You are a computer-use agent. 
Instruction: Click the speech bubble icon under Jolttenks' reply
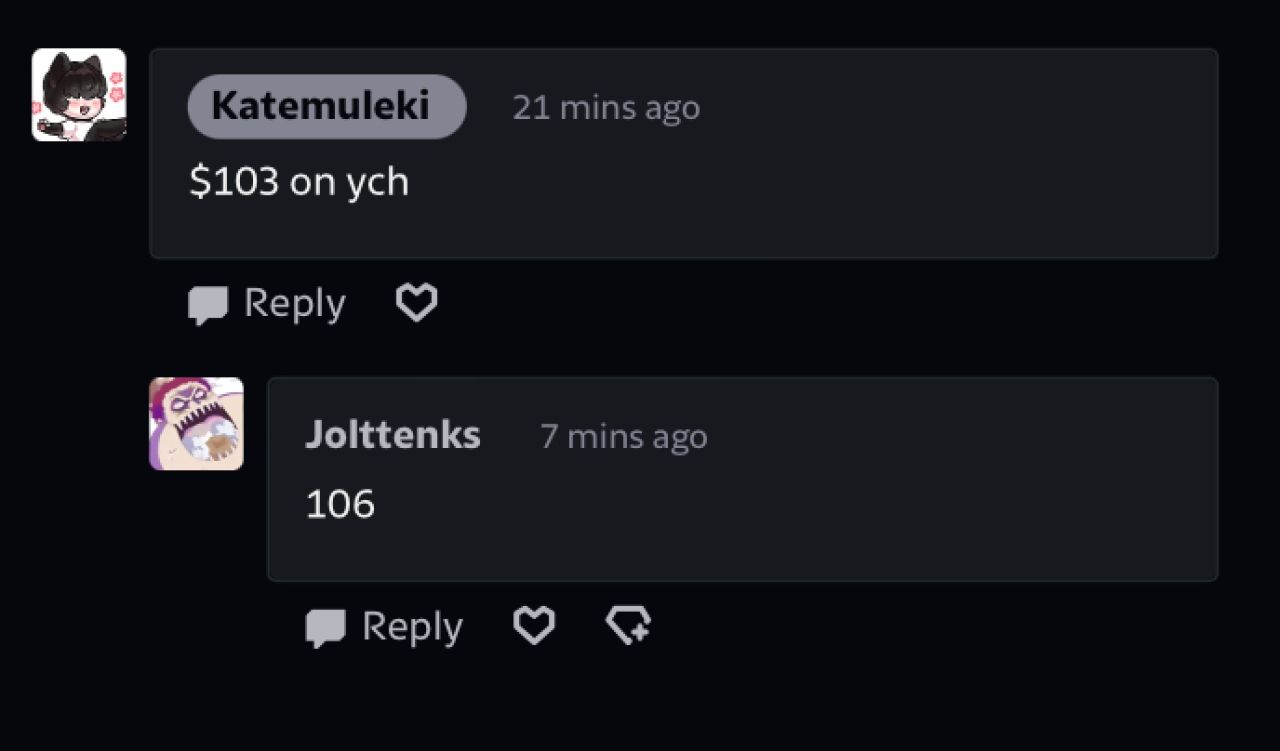point(325,627)
